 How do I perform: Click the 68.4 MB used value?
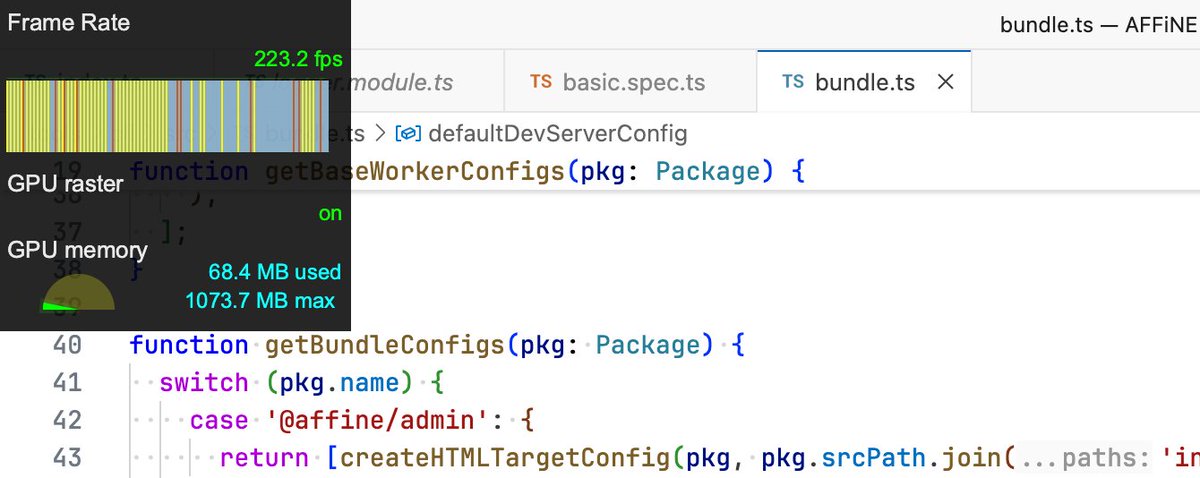(274, 272)
